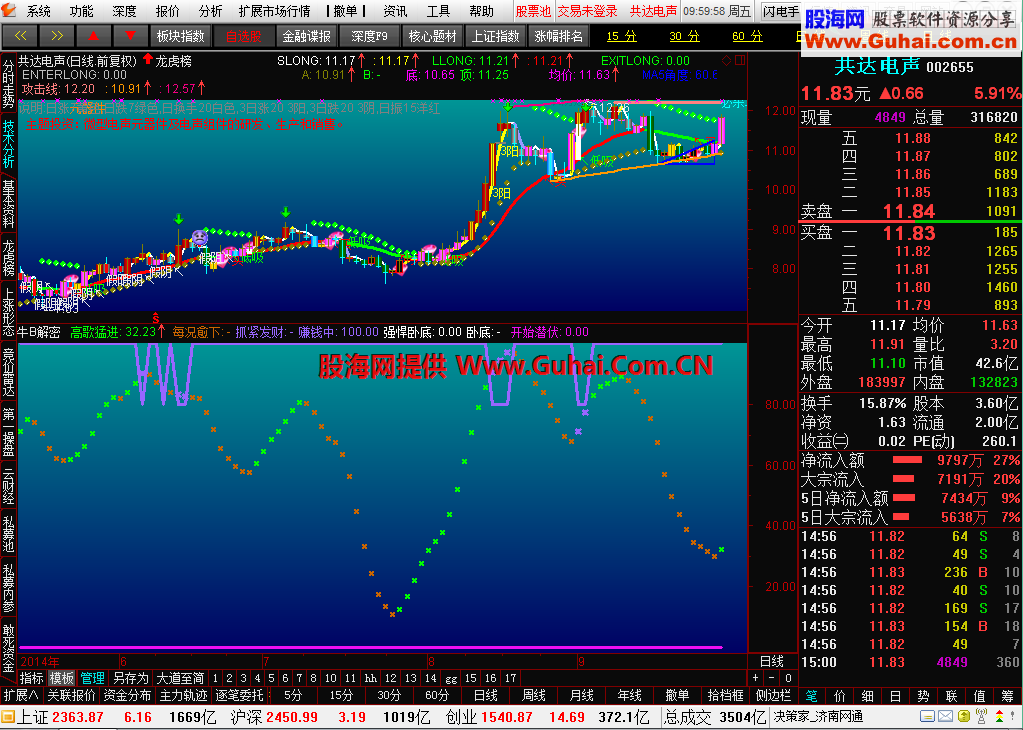
Task: Select the 龙虎榜 side tab
Action: [8, 257]
